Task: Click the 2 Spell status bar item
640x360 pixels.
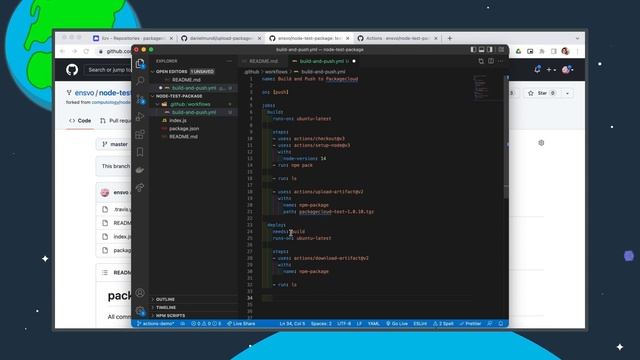Action: click(443, 324)
